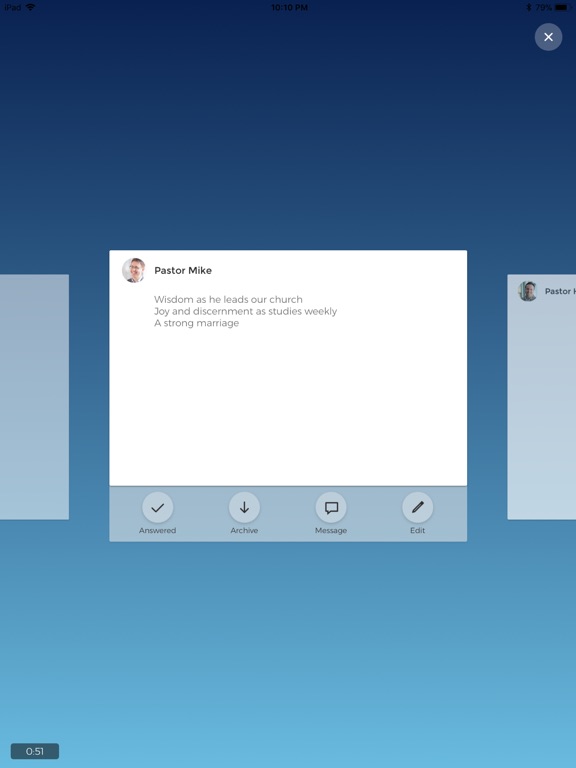Tap the clock showing 10:10 PM
This screenshot has height=768, width=576.
click(289, 7)
